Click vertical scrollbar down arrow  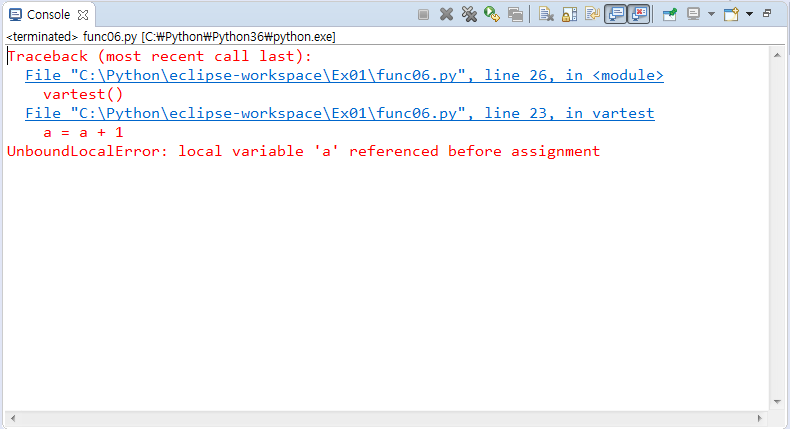777,402
